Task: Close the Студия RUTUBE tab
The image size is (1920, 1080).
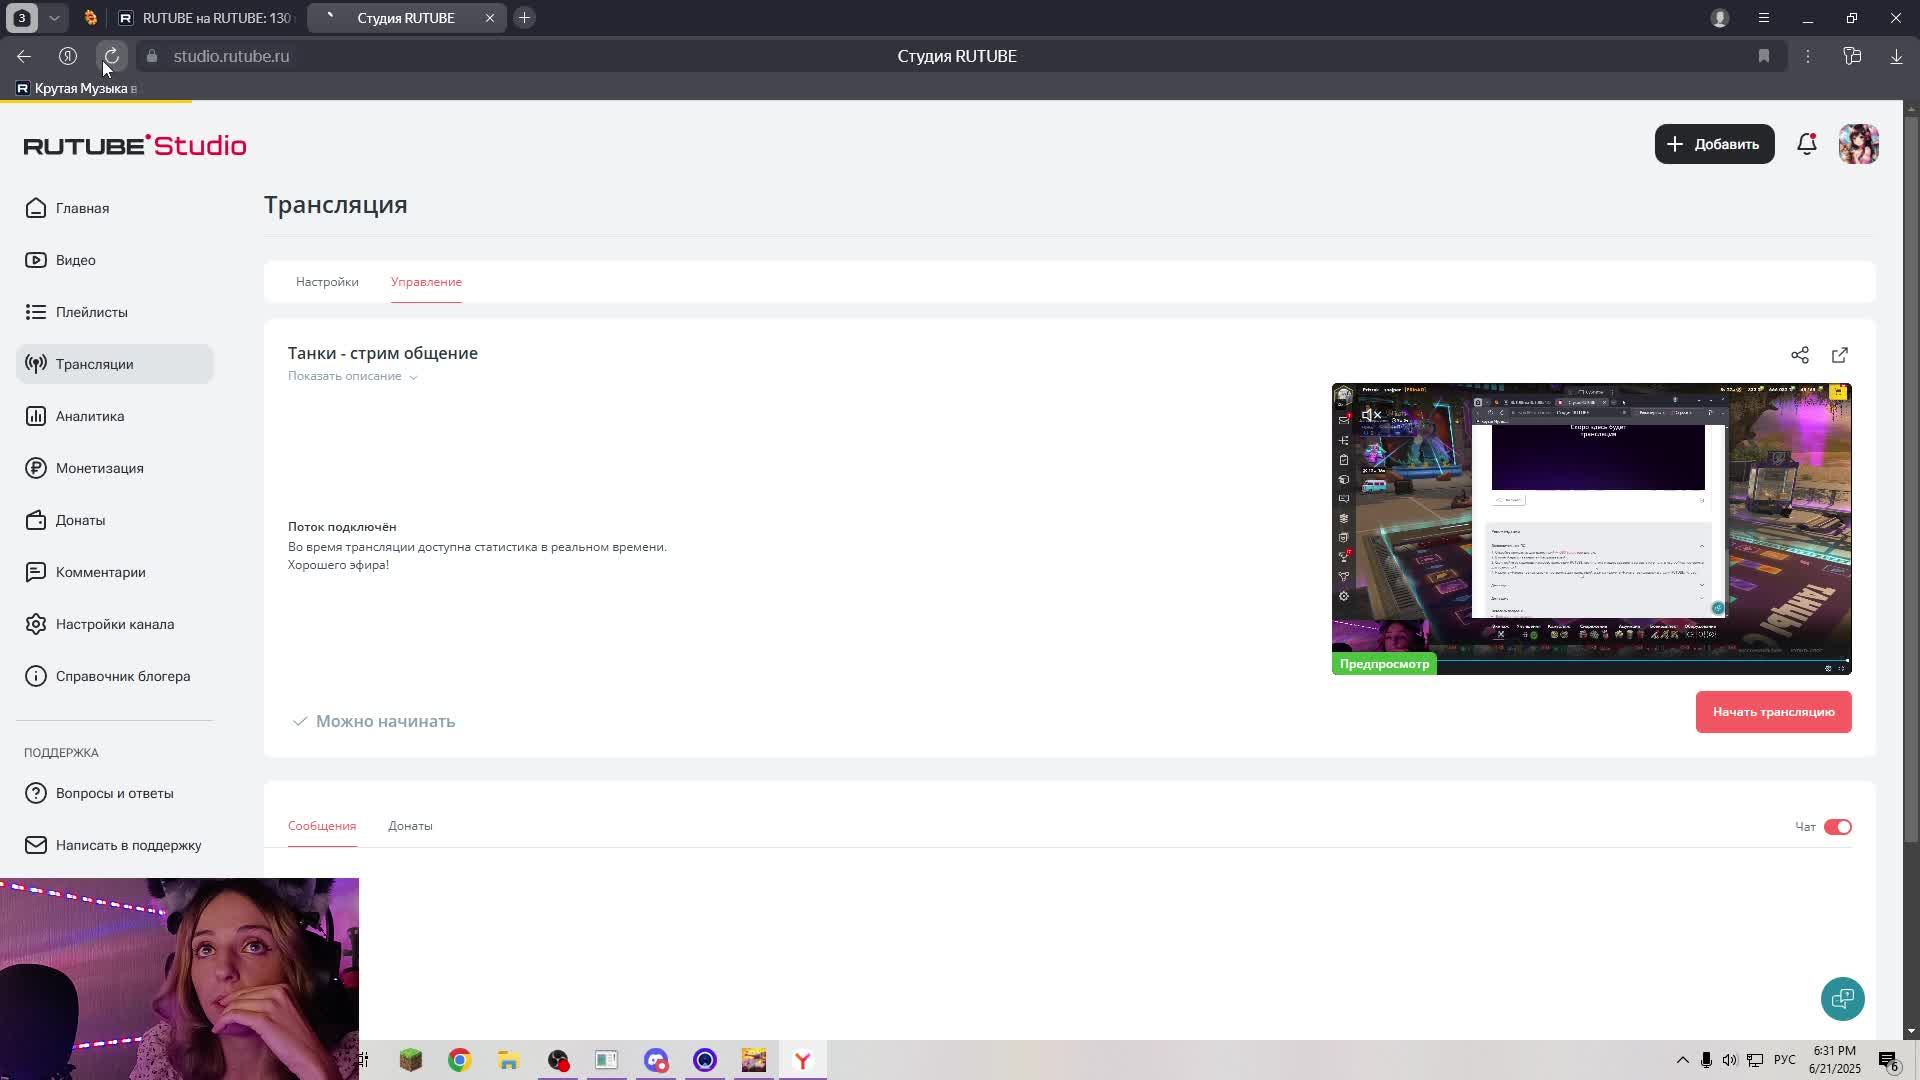Action: click(490, 18)
